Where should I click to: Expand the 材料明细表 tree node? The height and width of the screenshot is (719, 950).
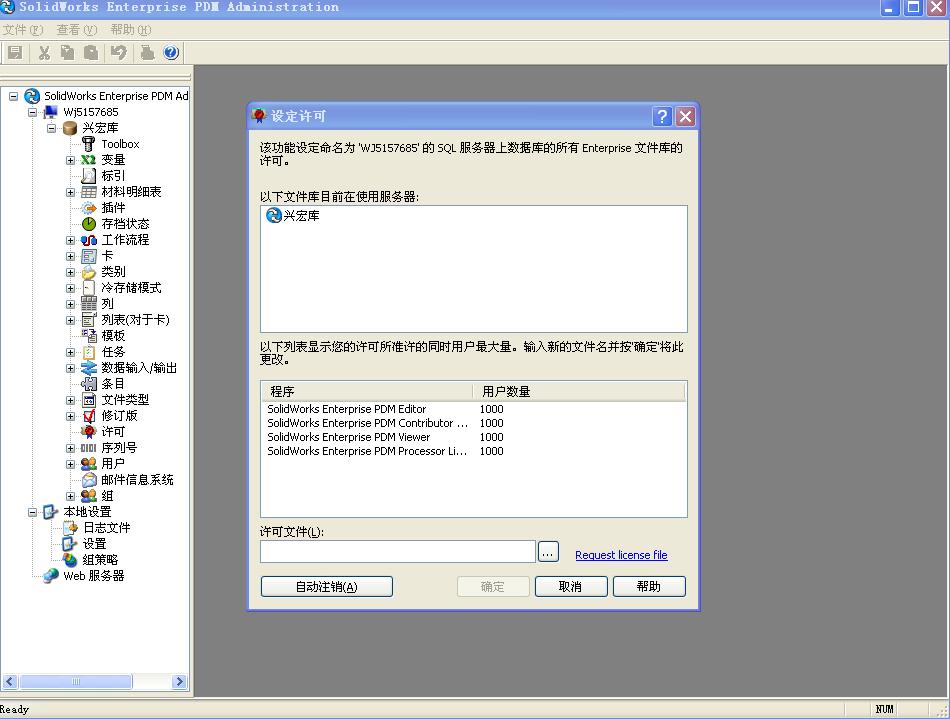[70, 192]
